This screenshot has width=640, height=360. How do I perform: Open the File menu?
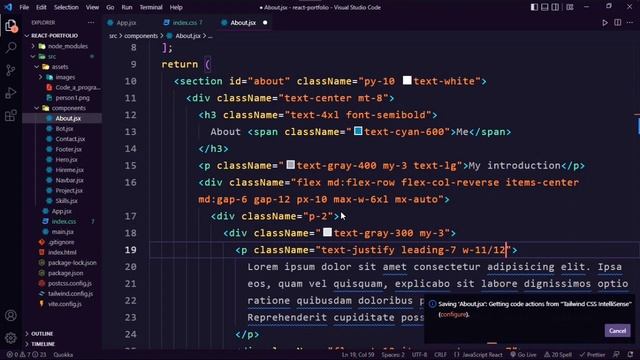[24, 7]
